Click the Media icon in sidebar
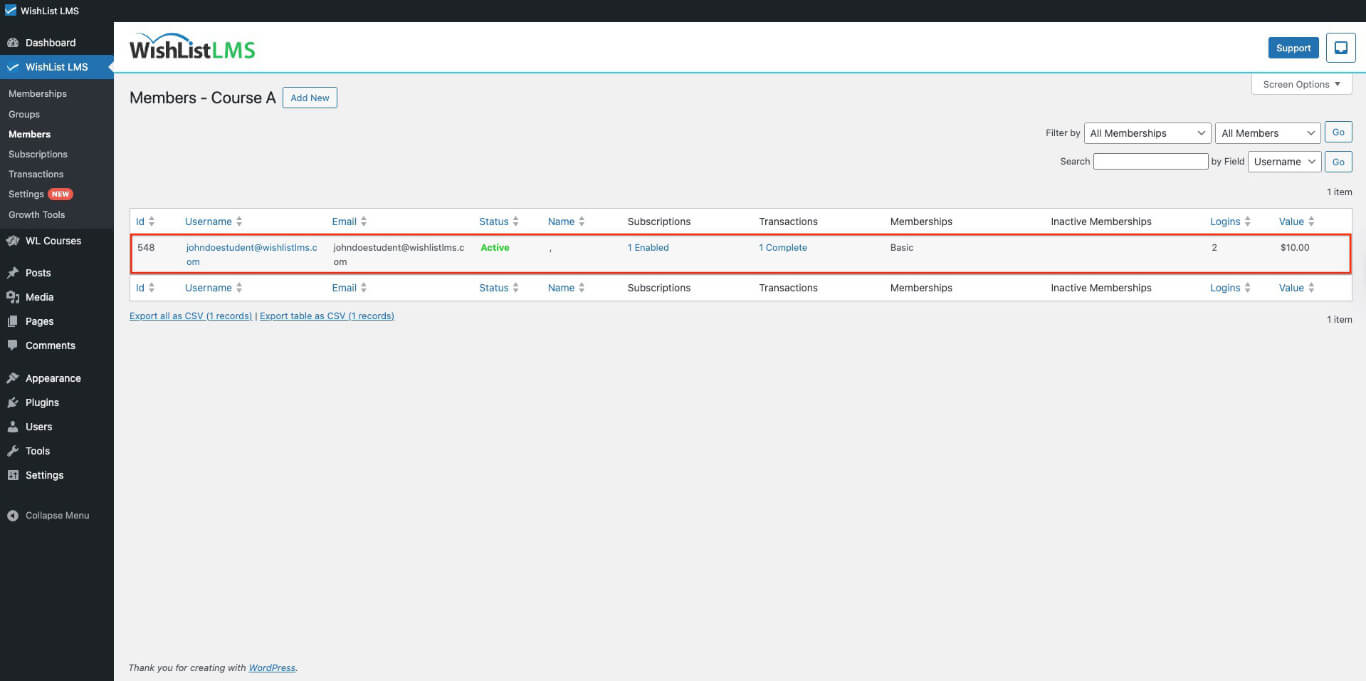This screenshot has width=1366, height=681. [13, 297]
